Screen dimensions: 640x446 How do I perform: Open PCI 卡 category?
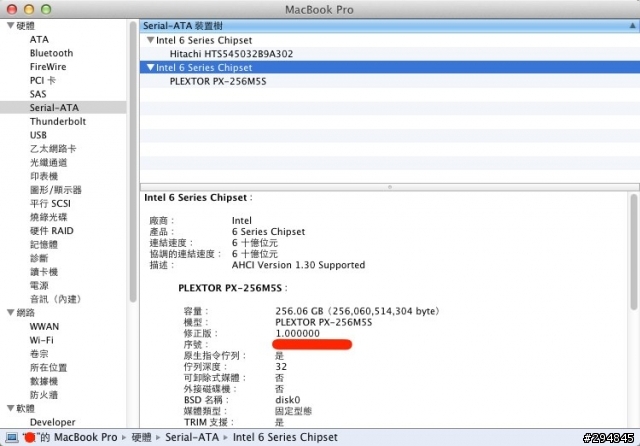tap(42, 80)
